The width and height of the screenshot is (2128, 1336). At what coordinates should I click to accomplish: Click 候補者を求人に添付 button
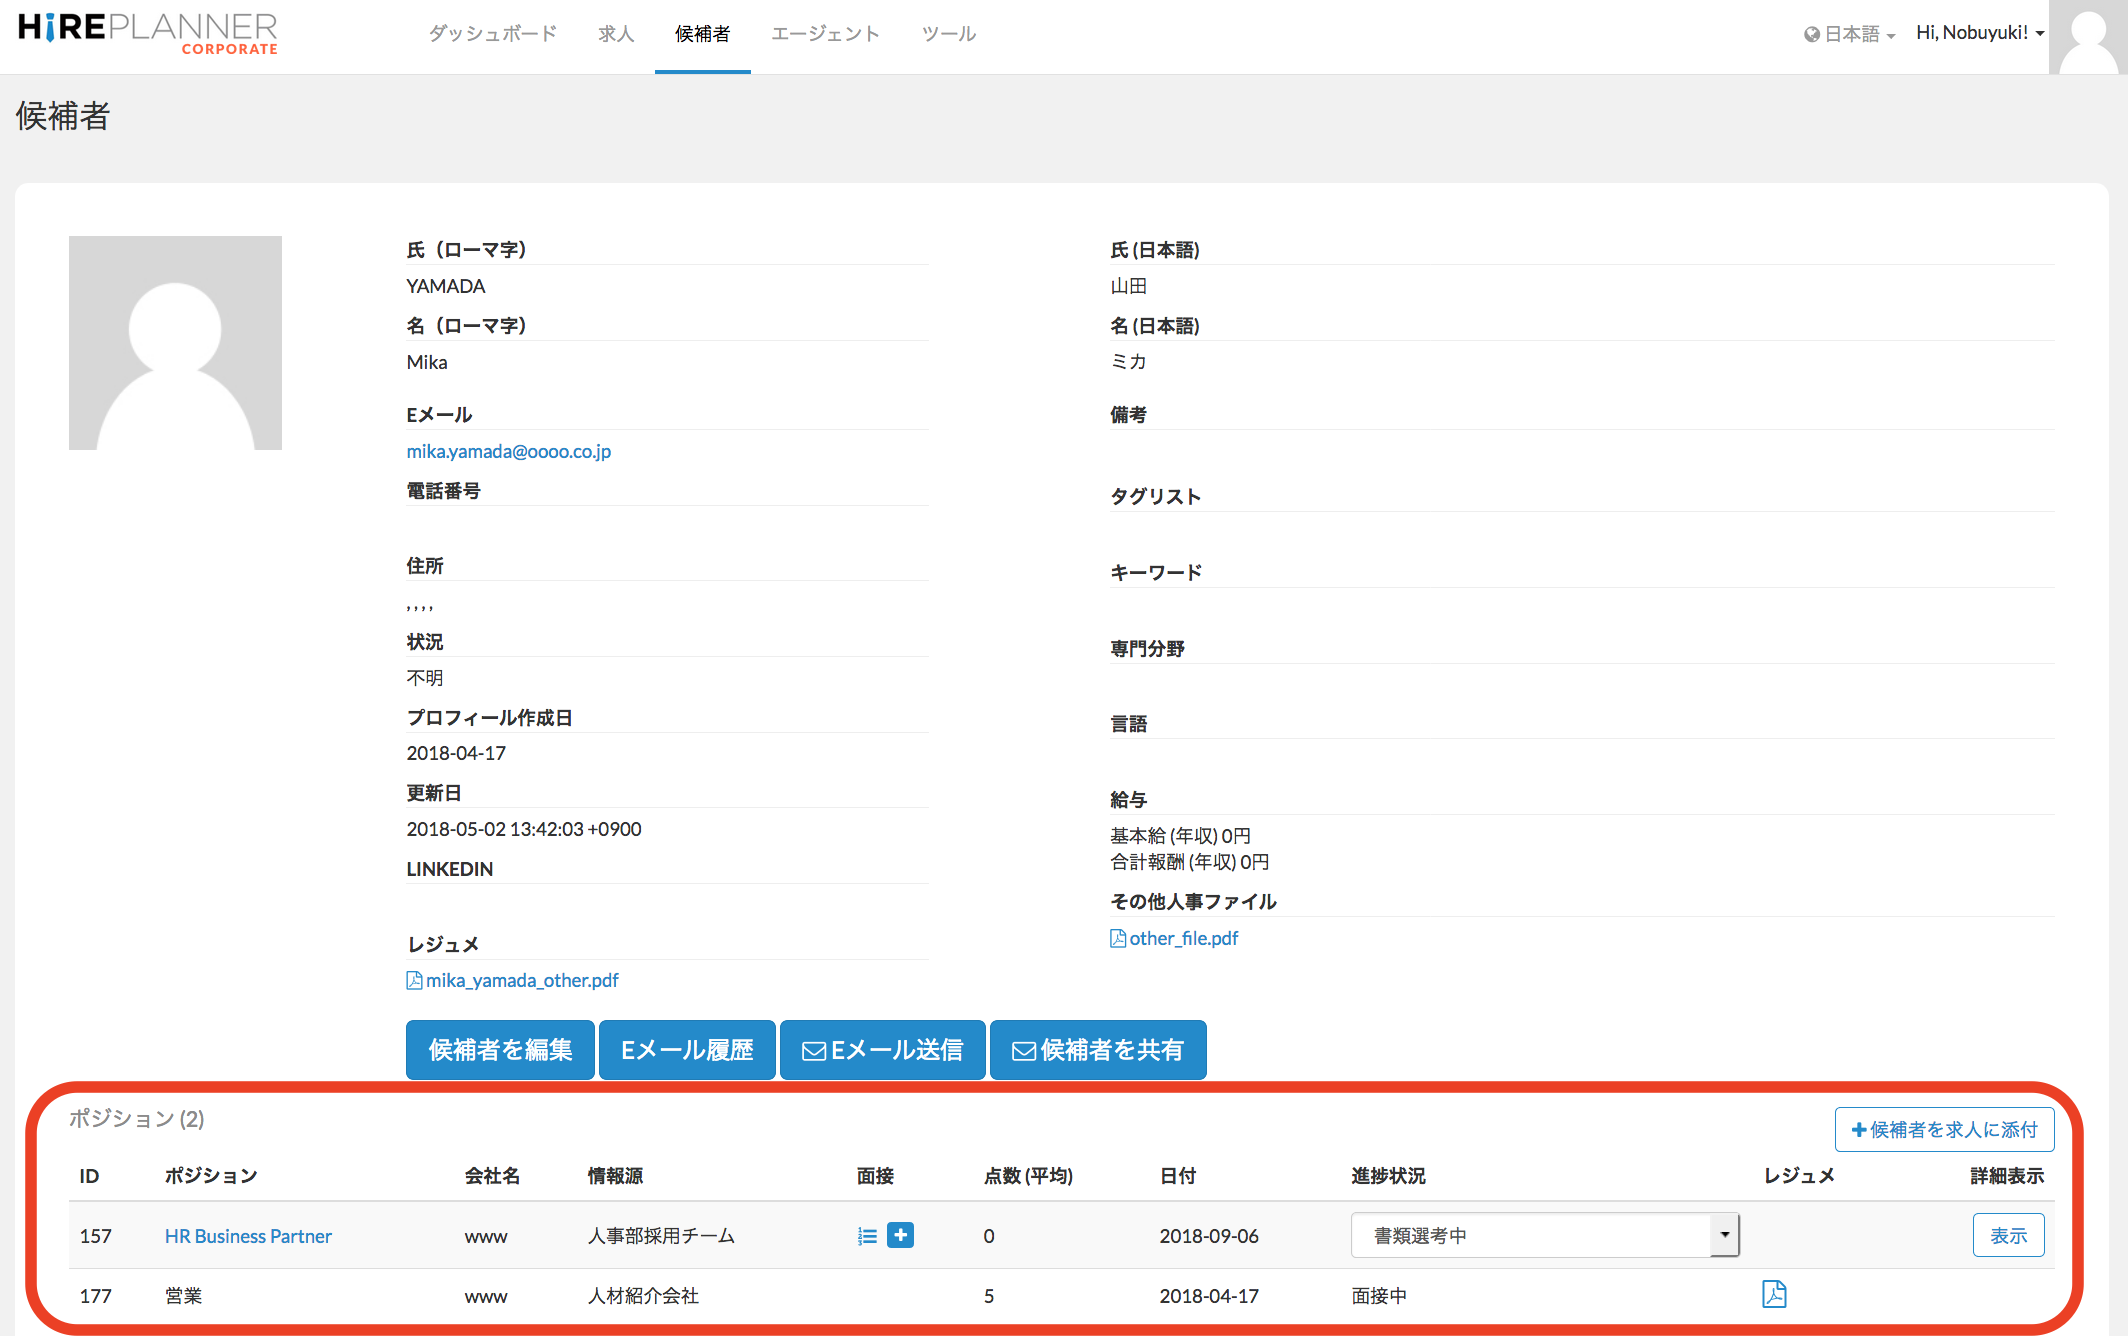tap(1943, 1129)
